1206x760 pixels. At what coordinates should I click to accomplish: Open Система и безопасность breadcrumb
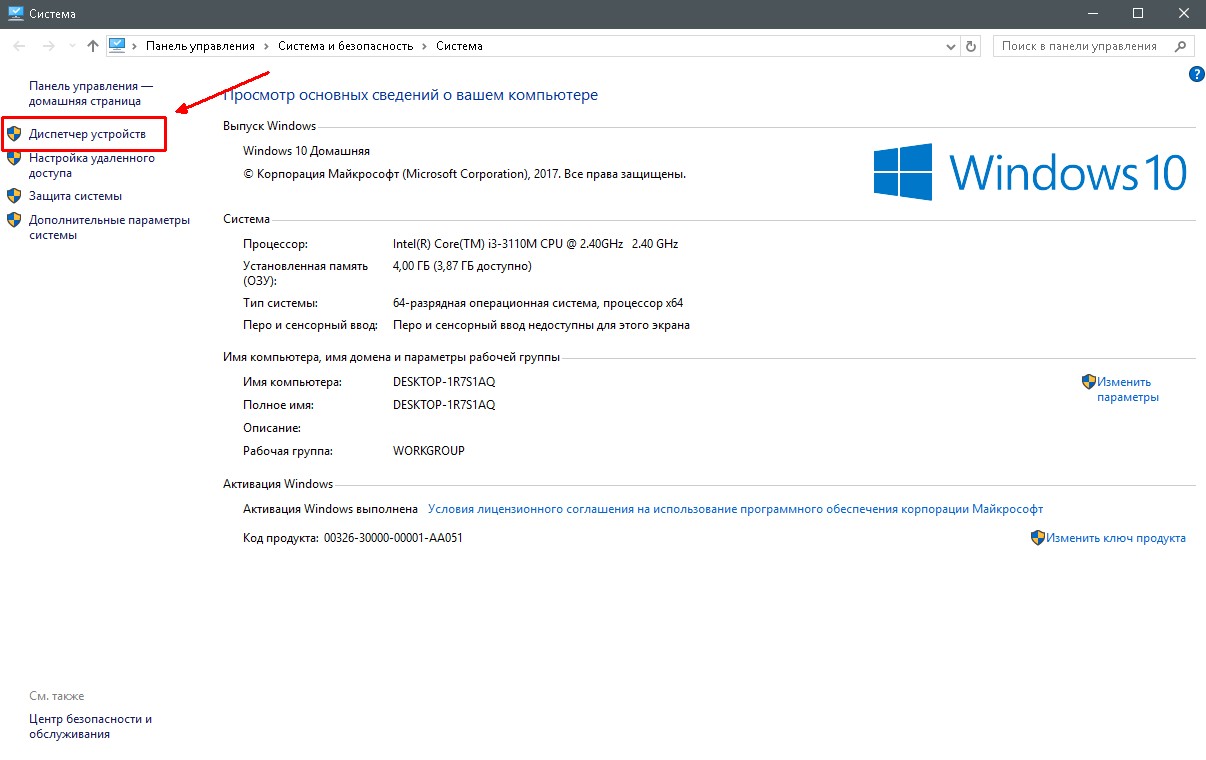click(x=345, y=46)
